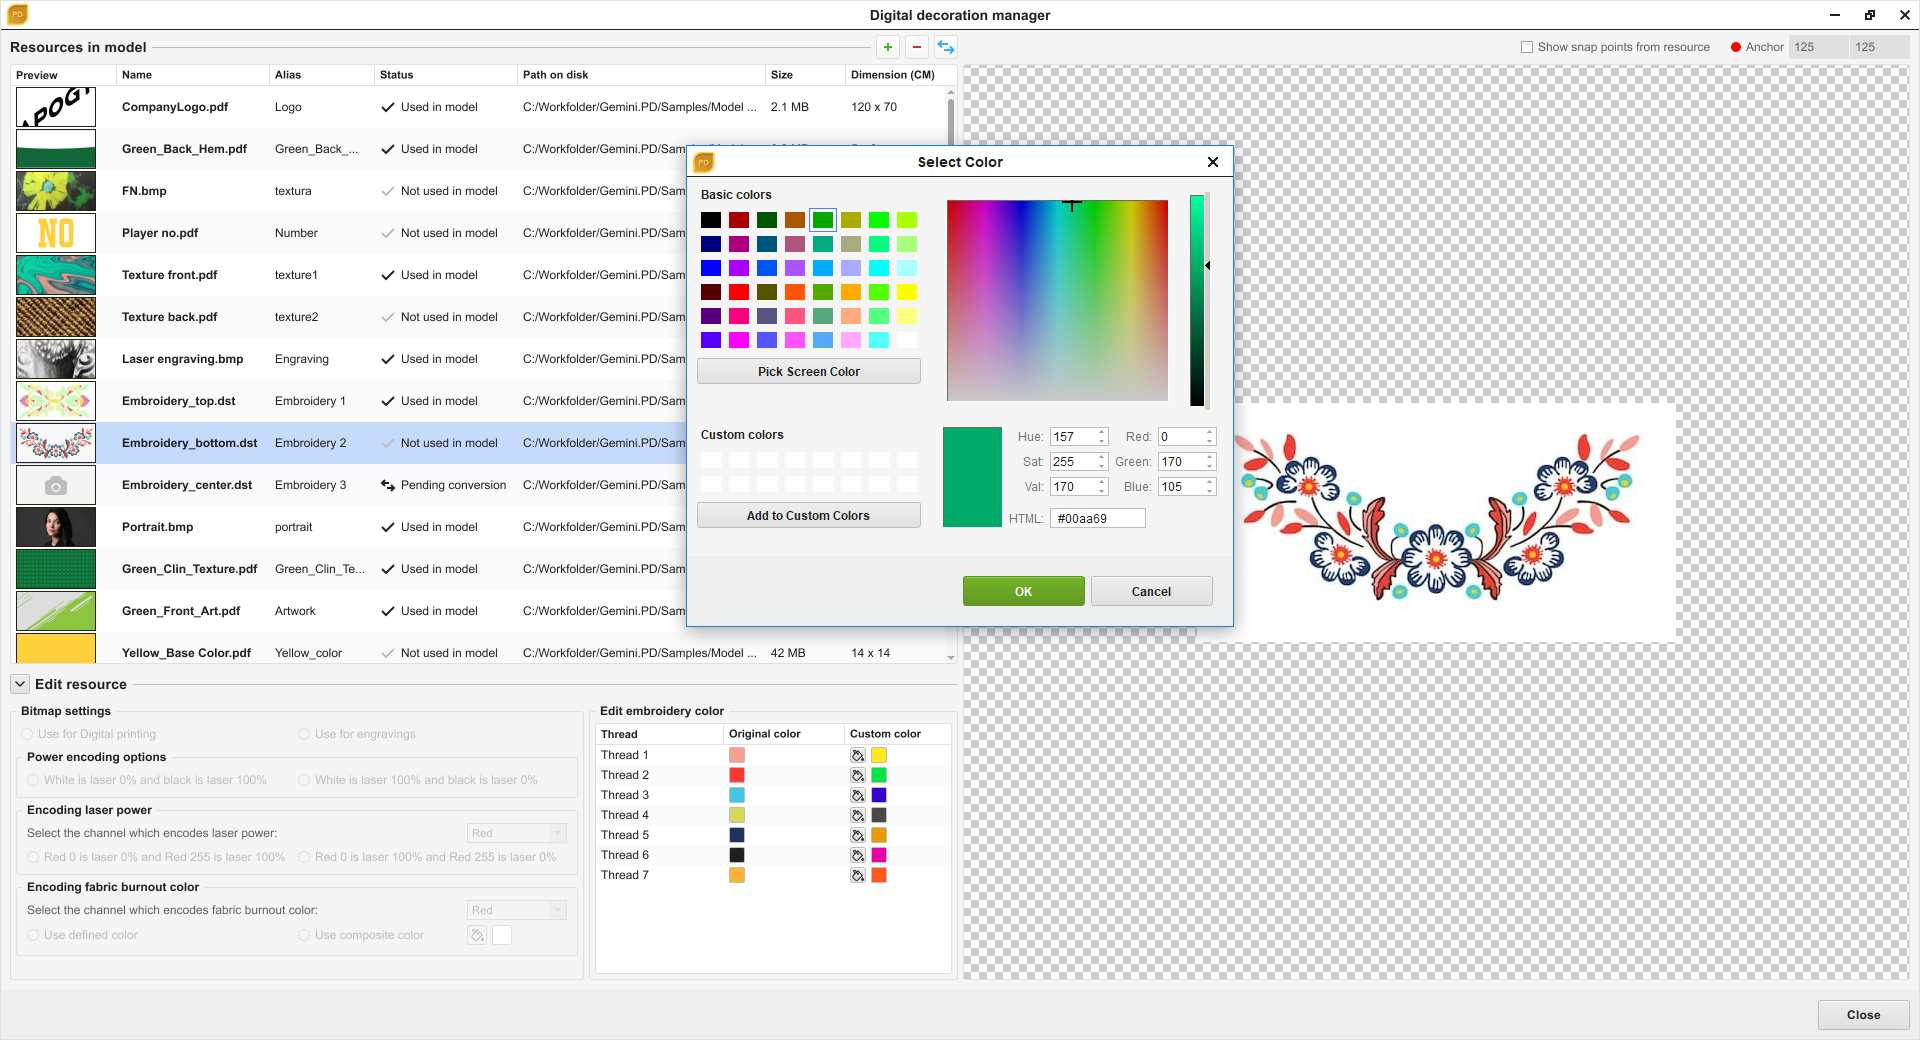
Task: Open color picker icon for Thread 7
Action: [x=857, y=875]
